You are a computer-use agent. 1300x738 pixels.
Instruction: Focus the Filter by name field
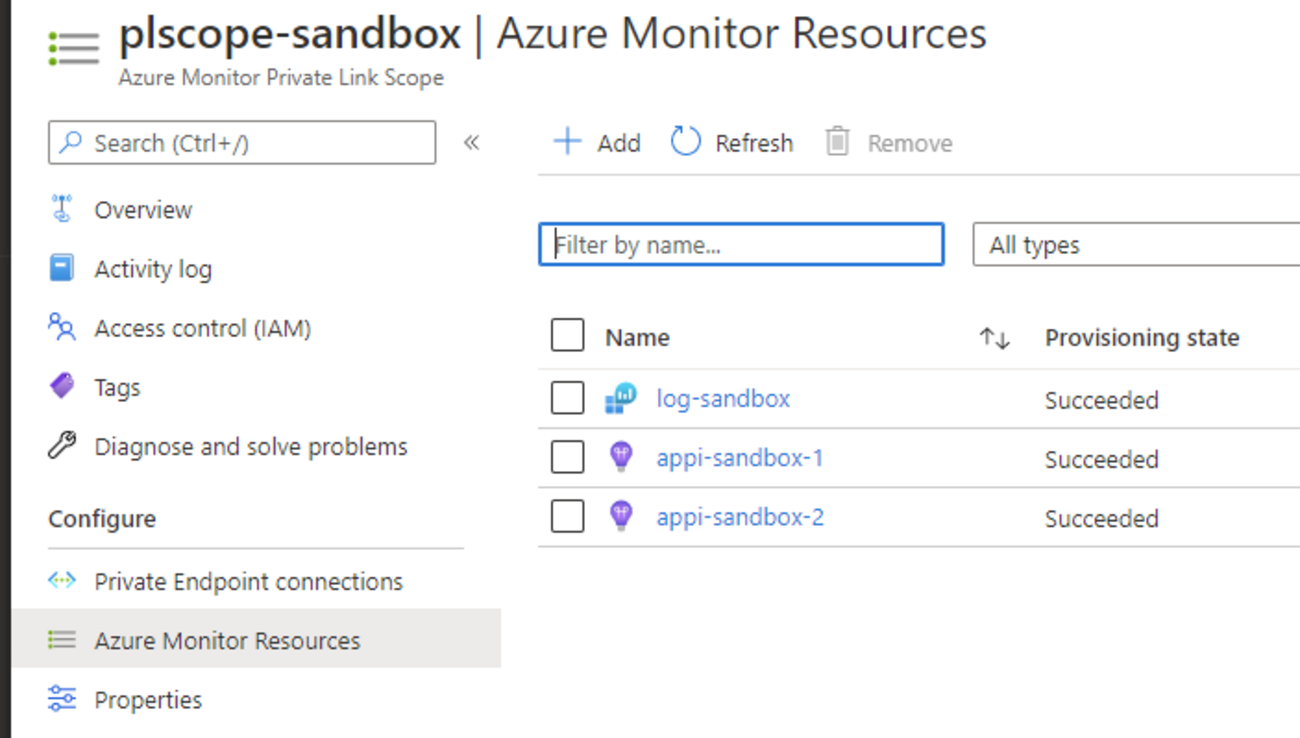tap(741, 245)
